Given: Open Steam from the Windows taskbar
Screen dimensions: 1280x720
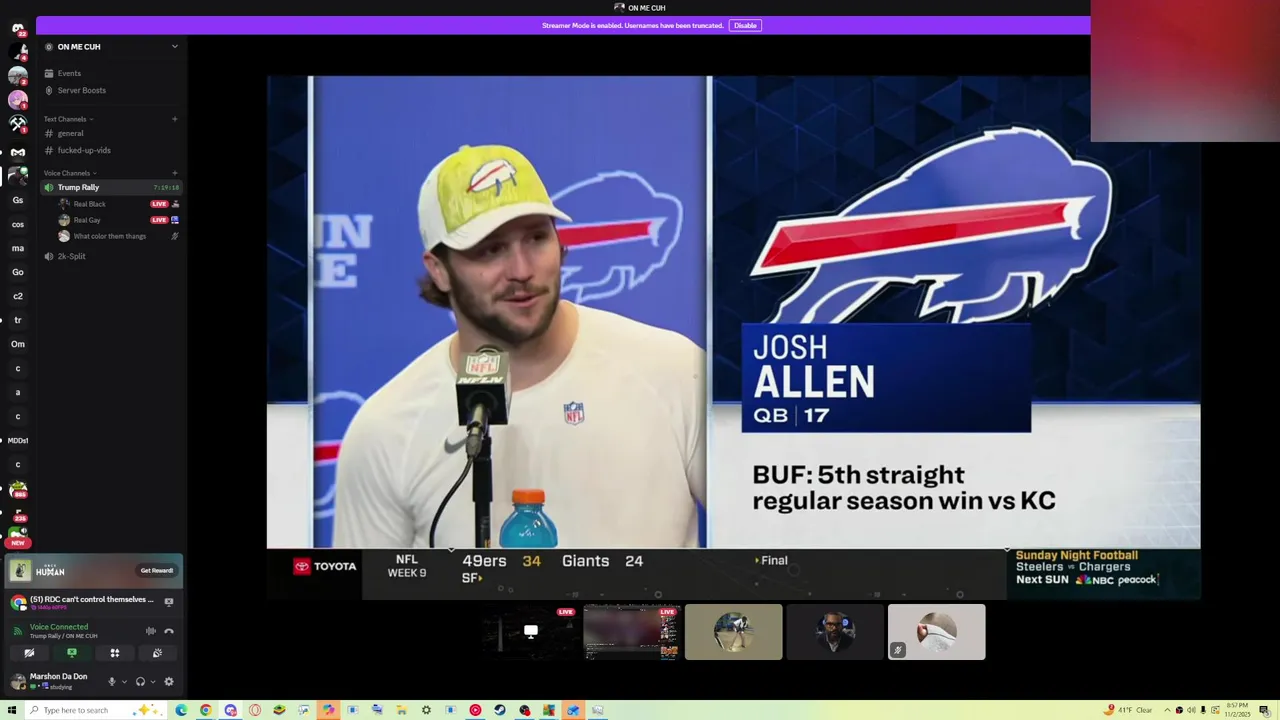Looking at the screenshot, I should pyautogui.click(x=500, y=710).
